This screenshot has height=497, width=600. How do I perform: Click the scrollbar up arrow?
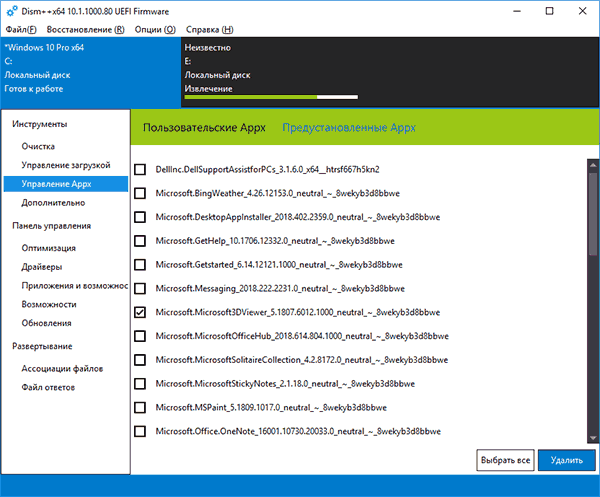click(593, 165)
